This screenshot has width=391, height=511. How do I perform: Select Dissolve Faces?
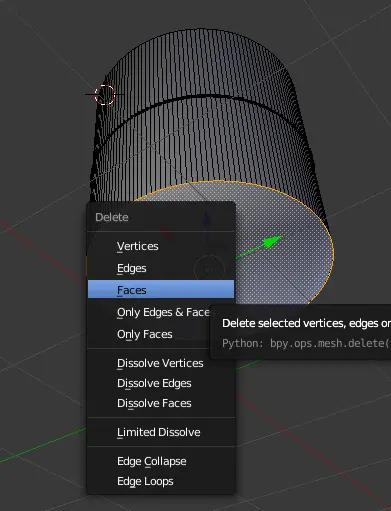(161, 403)
